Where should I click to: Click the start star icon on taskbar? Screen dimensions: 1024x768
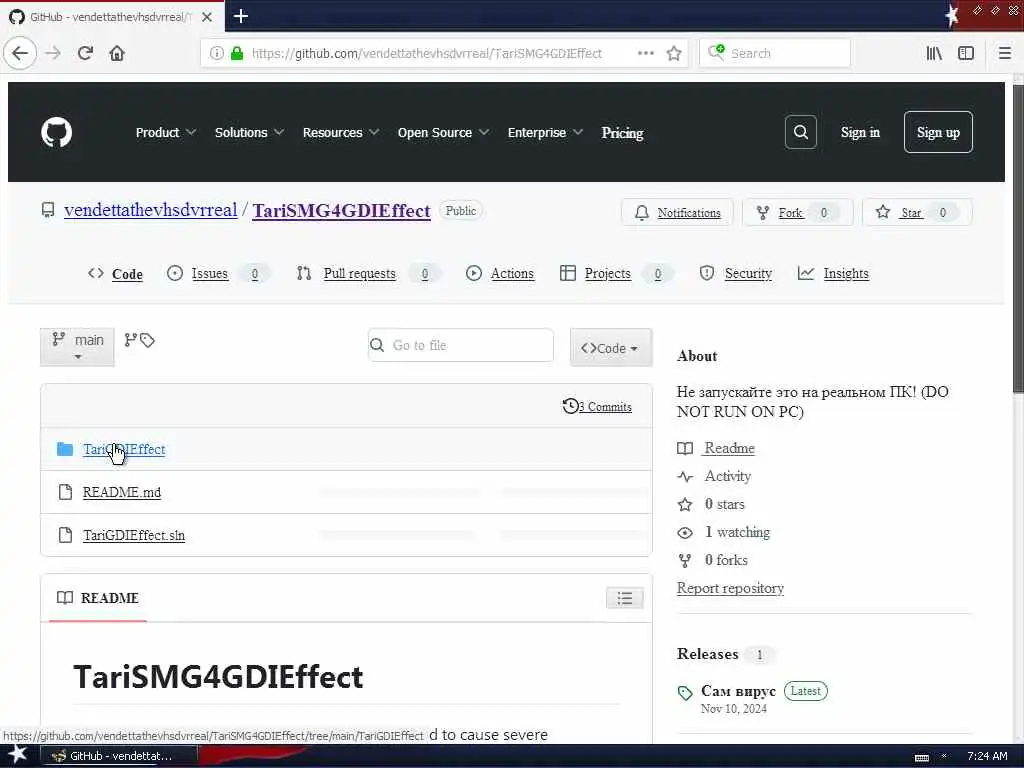18,755
